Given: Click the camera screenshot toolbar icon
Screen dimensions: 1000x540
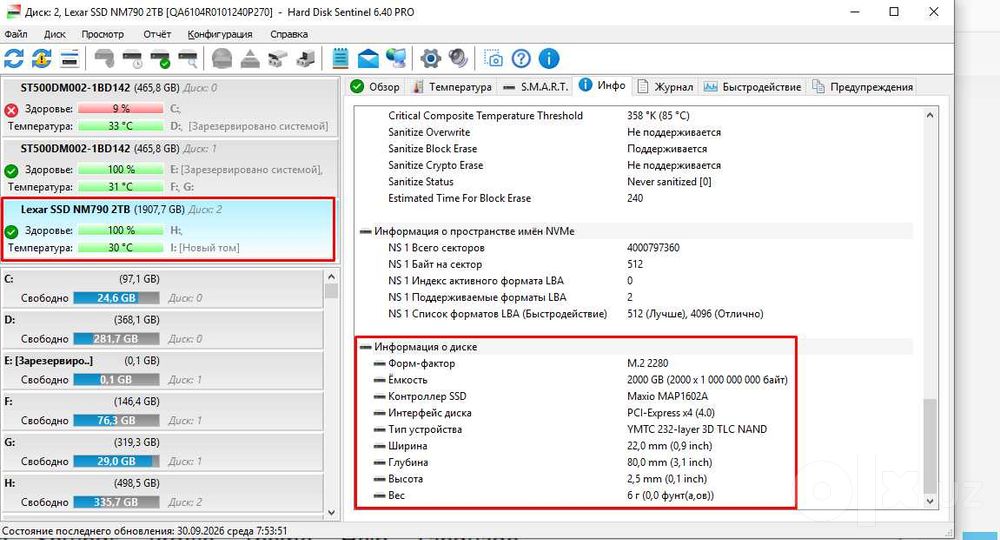Looking at the screenshot, I should [493, 59].
